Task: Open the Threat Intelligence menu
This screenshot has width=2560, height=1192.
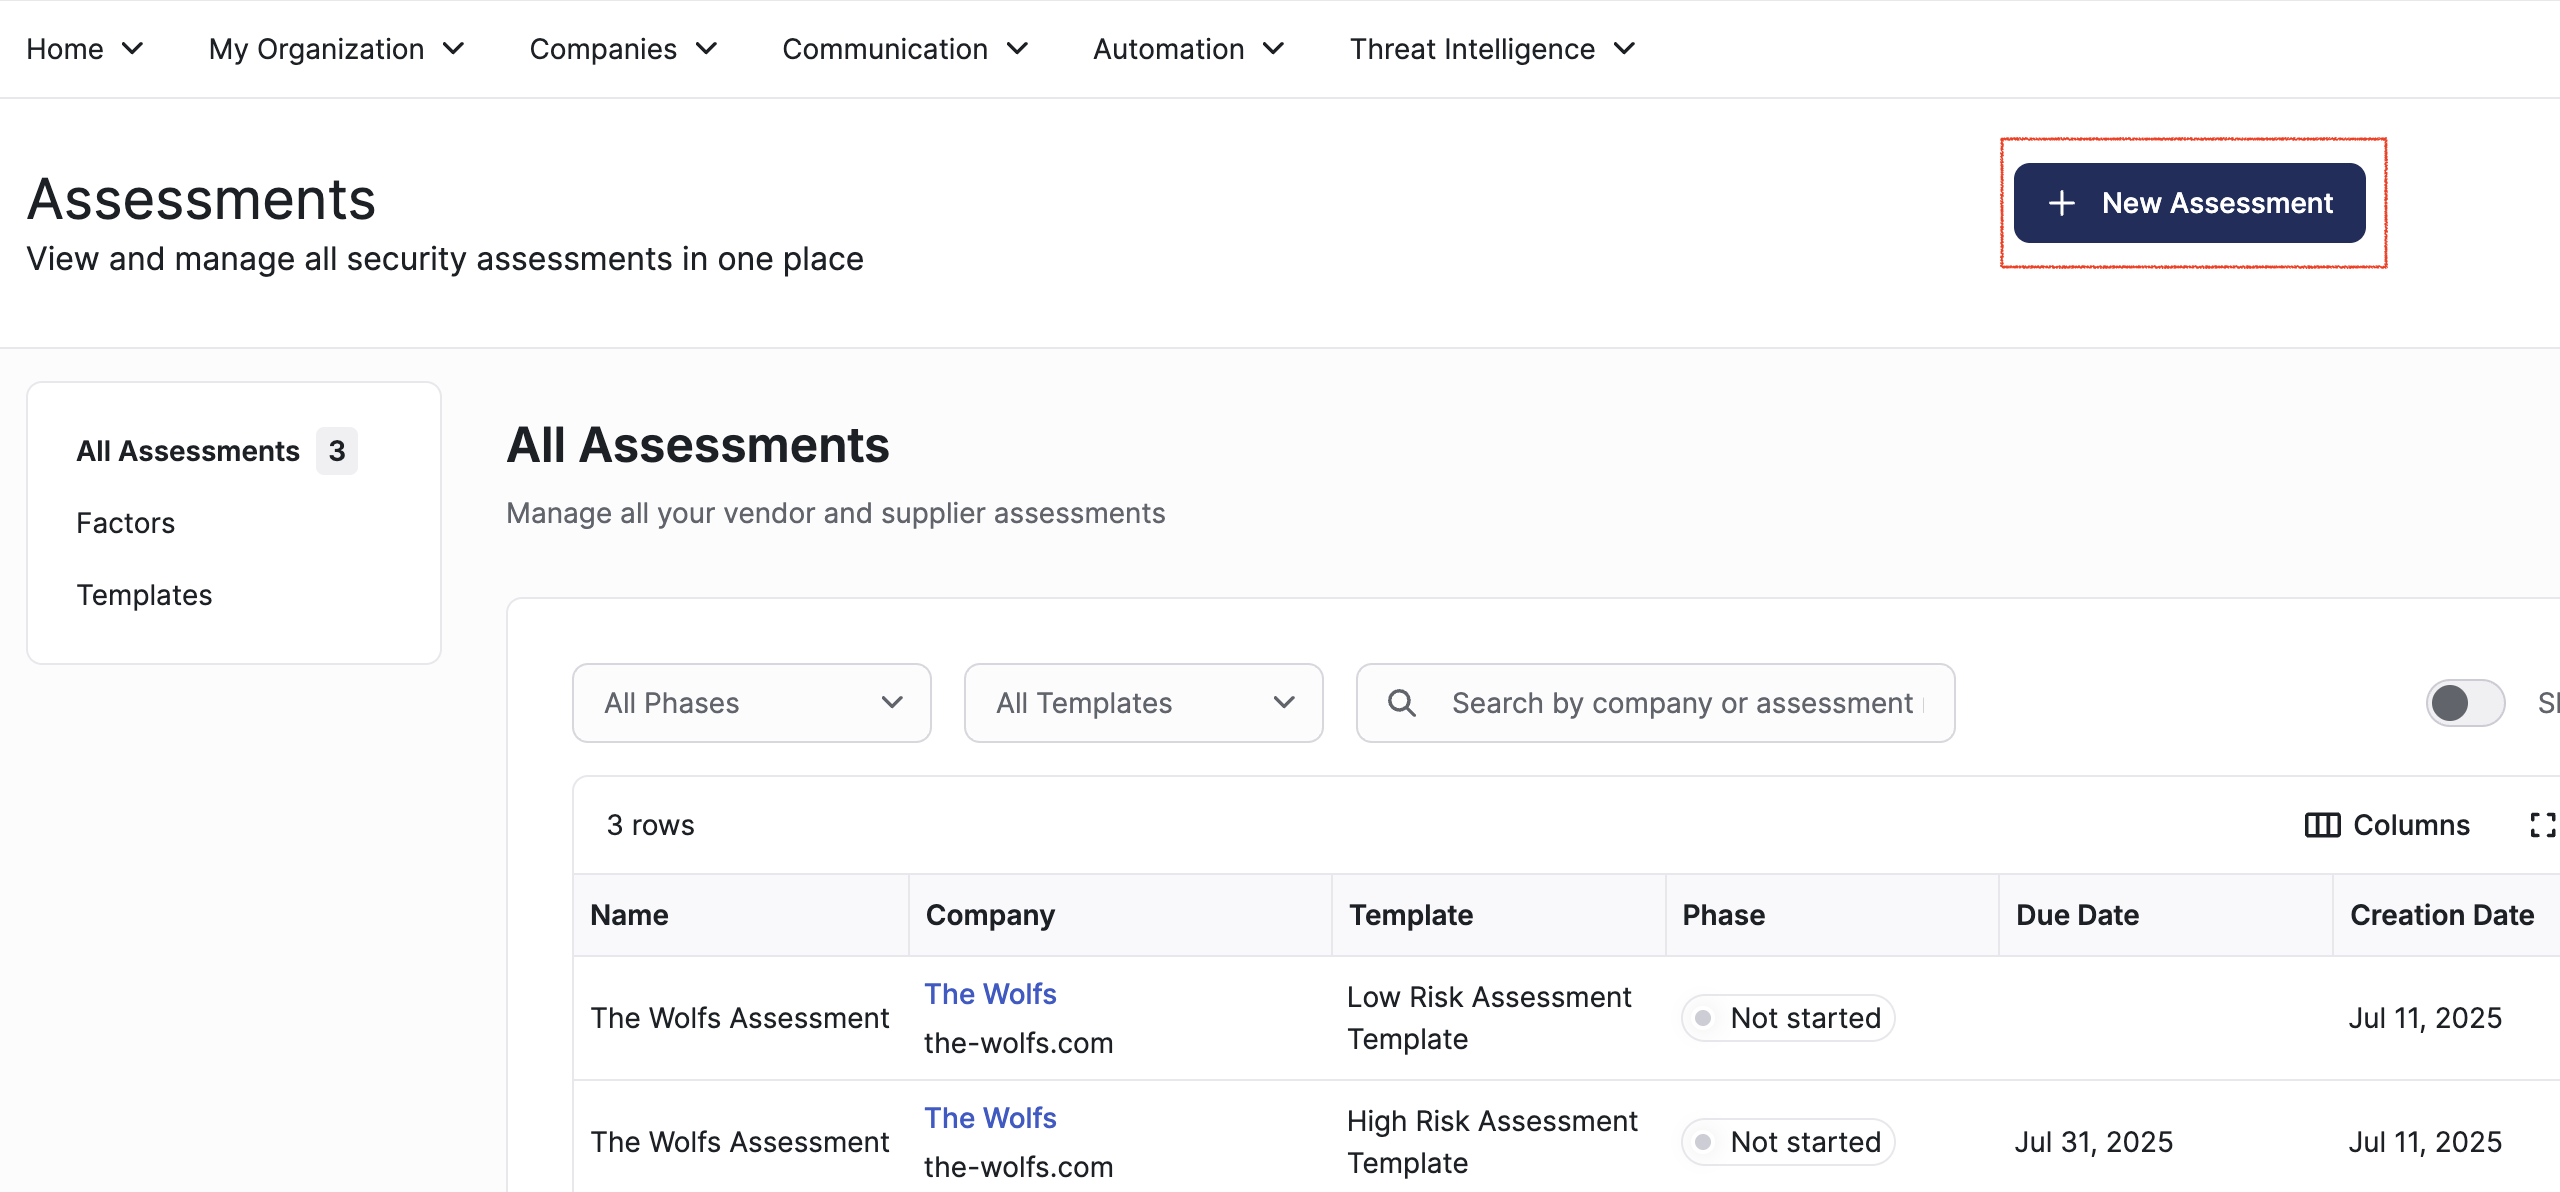Action: (x=1492, y=49)
